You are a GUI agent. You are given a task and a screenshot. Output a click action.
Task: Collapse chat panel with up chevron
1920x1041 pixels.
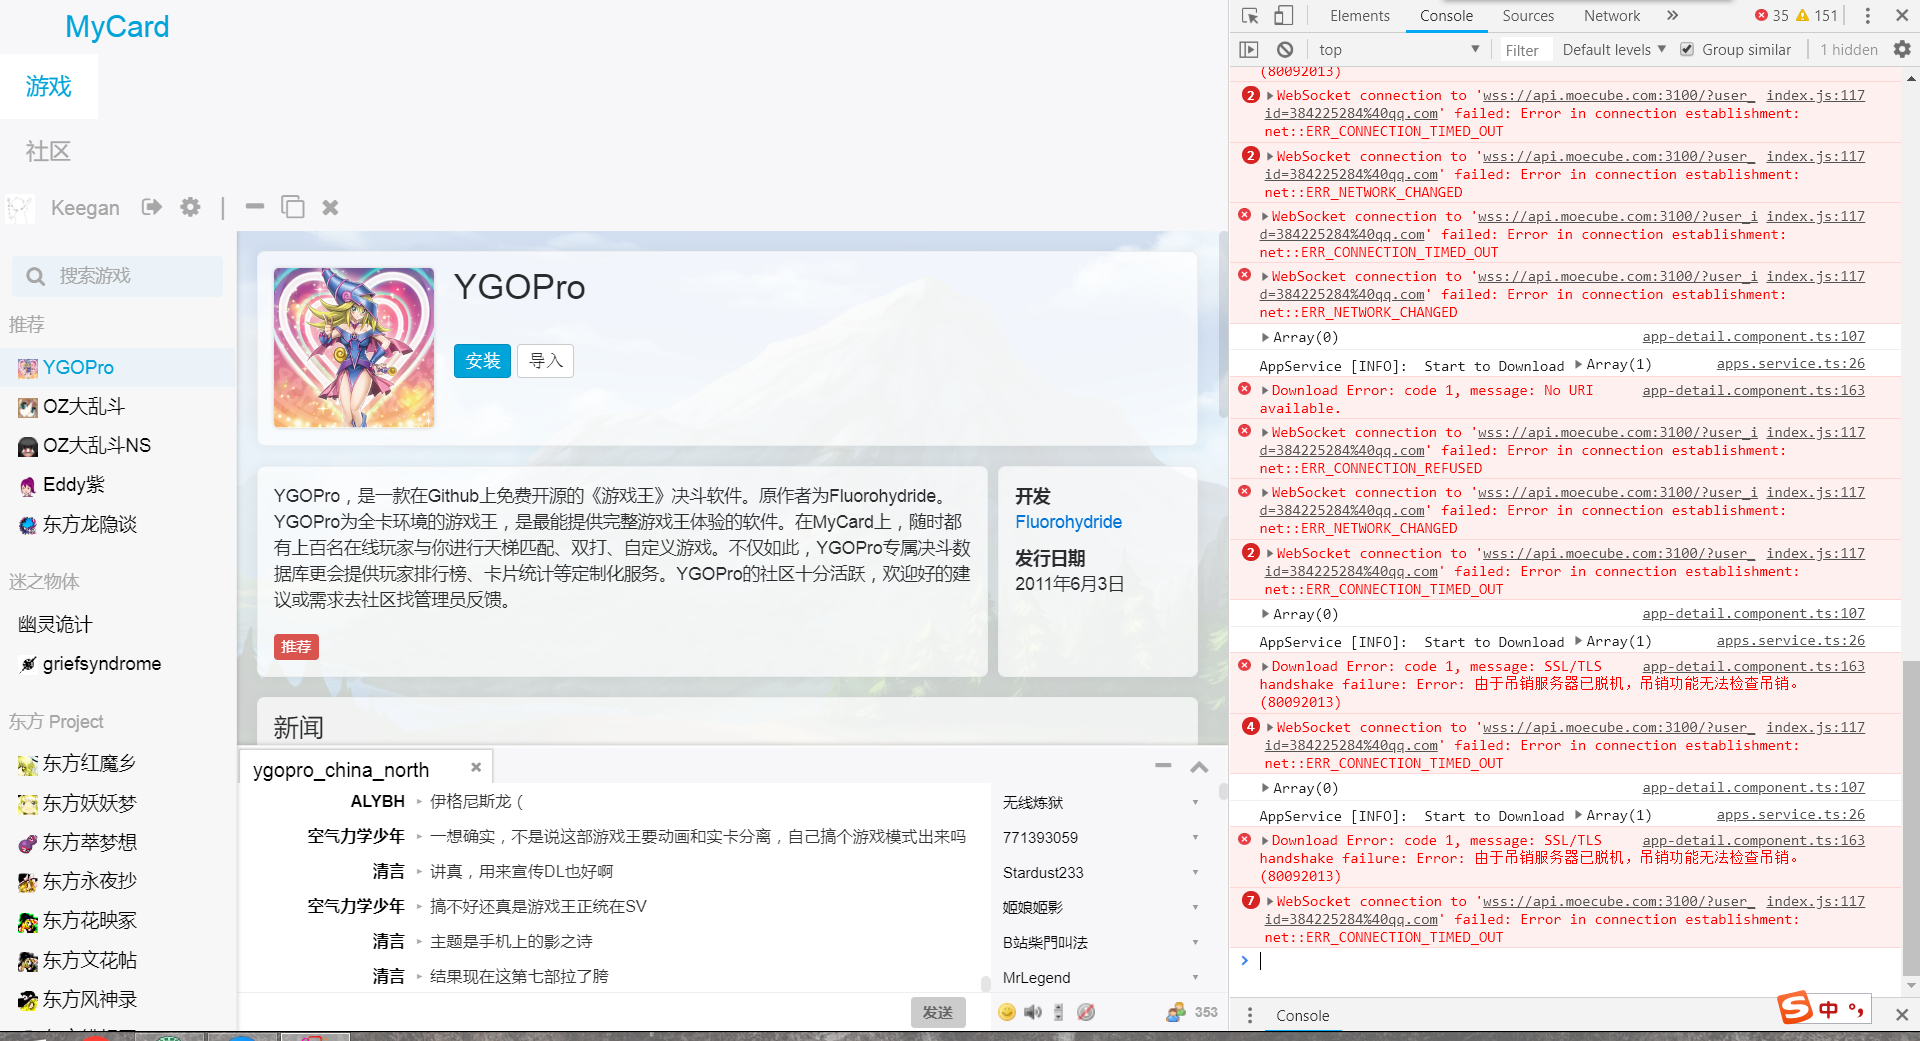tap(1199, 767)
